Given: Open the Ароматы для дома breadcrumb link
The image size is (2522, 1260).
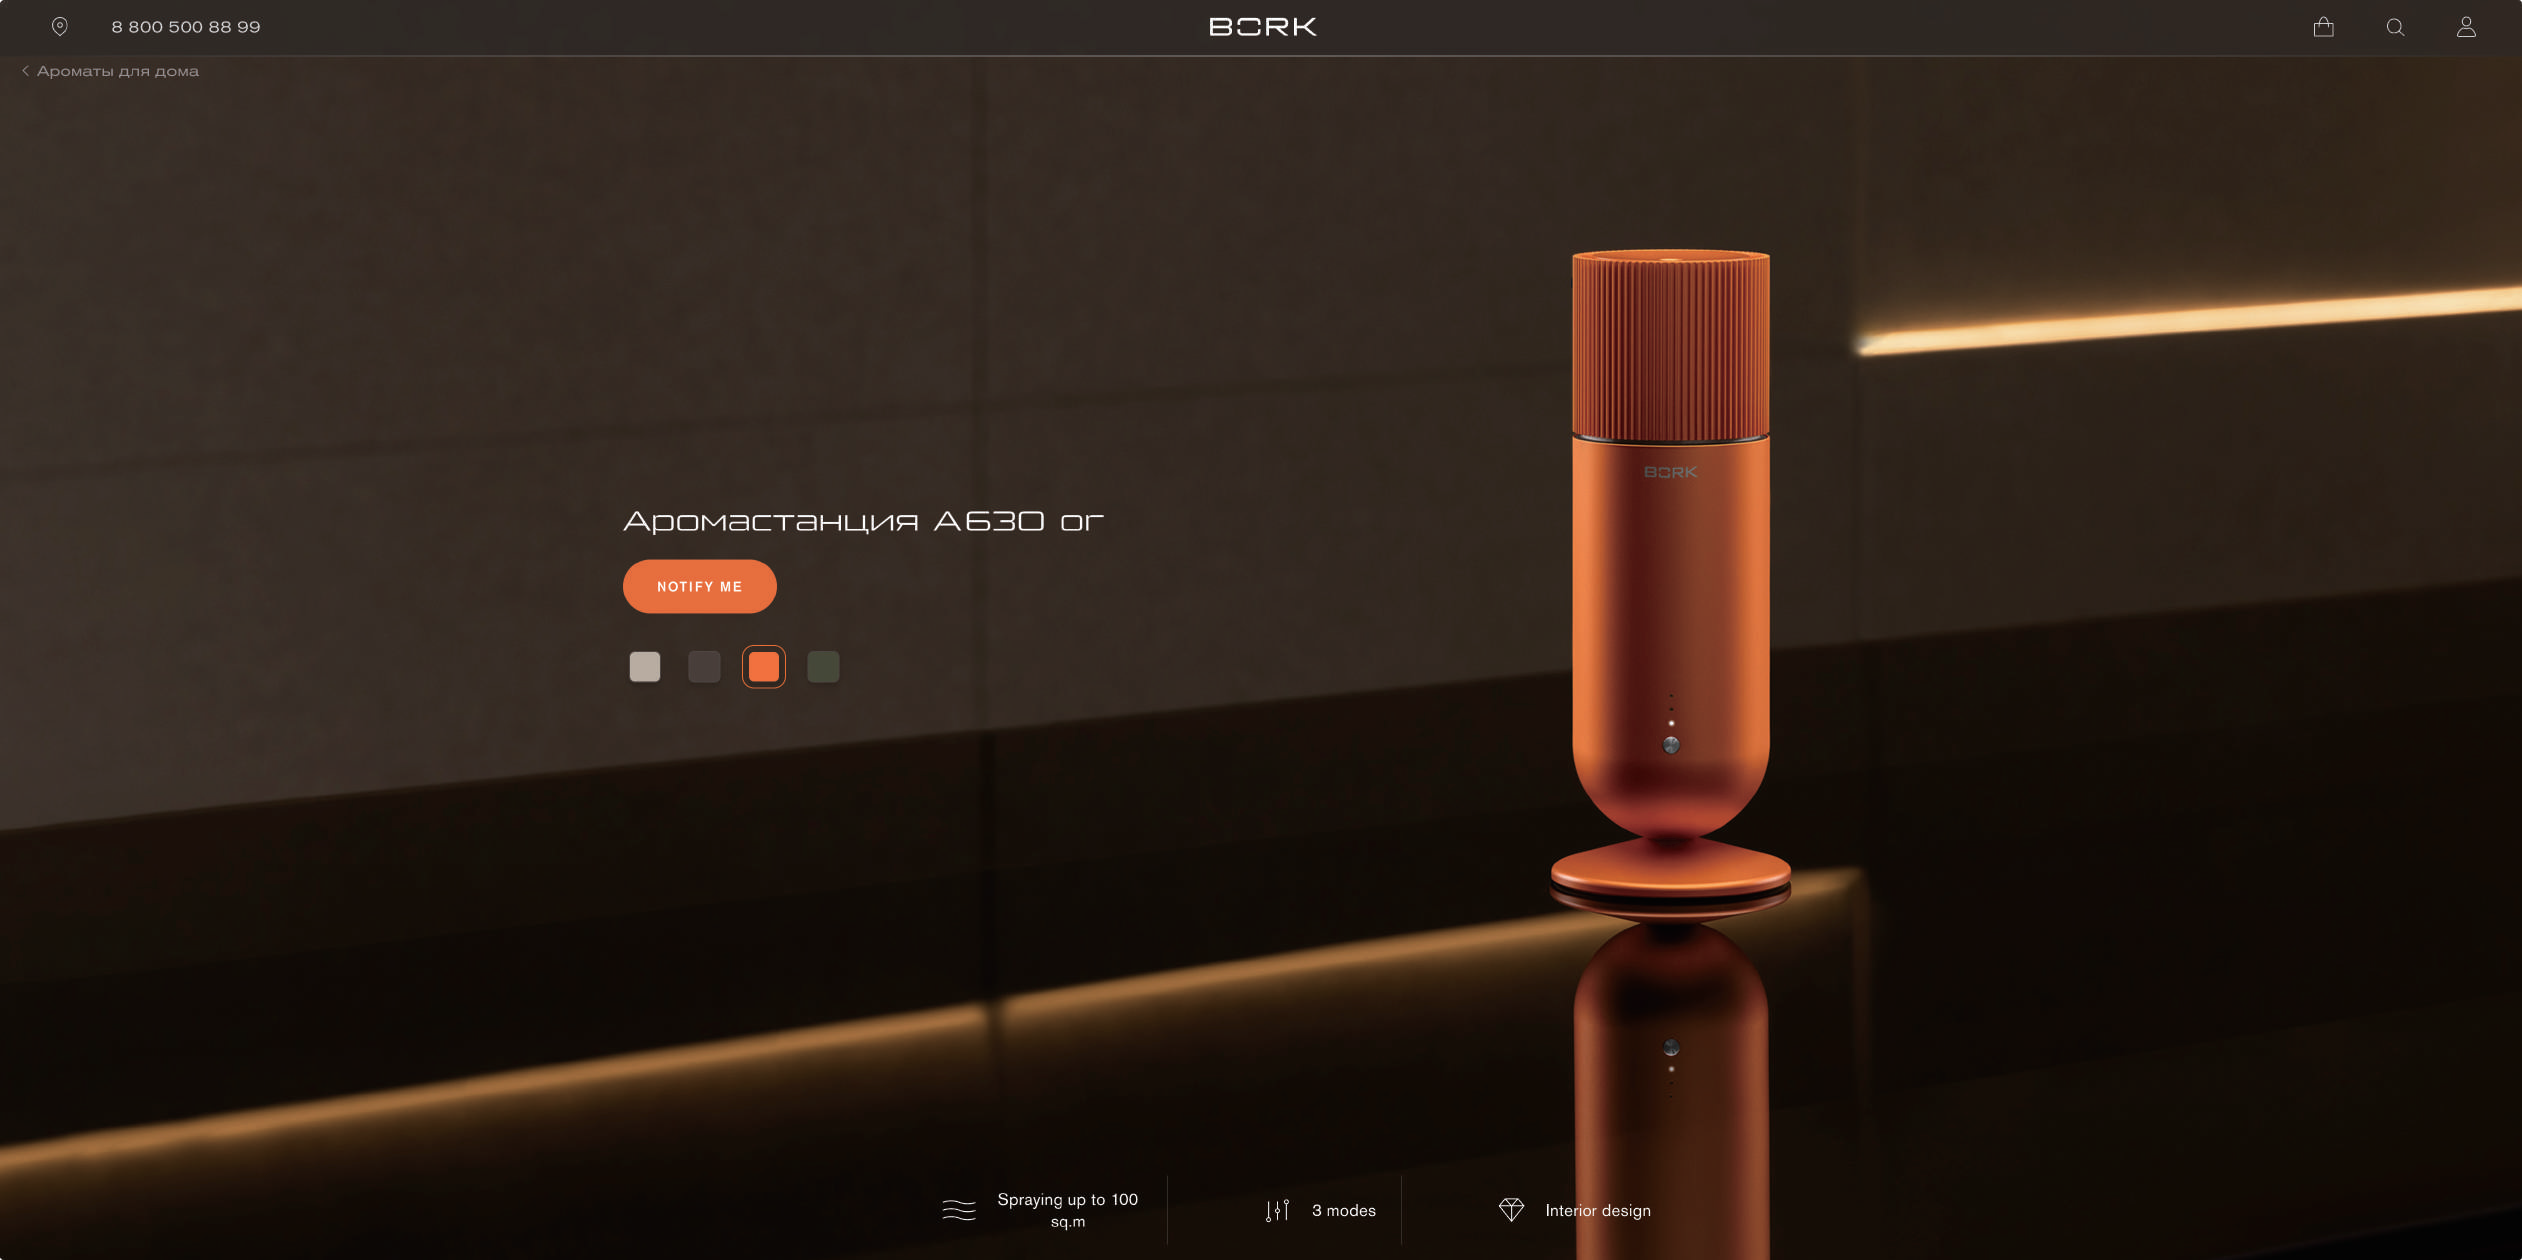Looking at the screenshot, I should [118, 71].
